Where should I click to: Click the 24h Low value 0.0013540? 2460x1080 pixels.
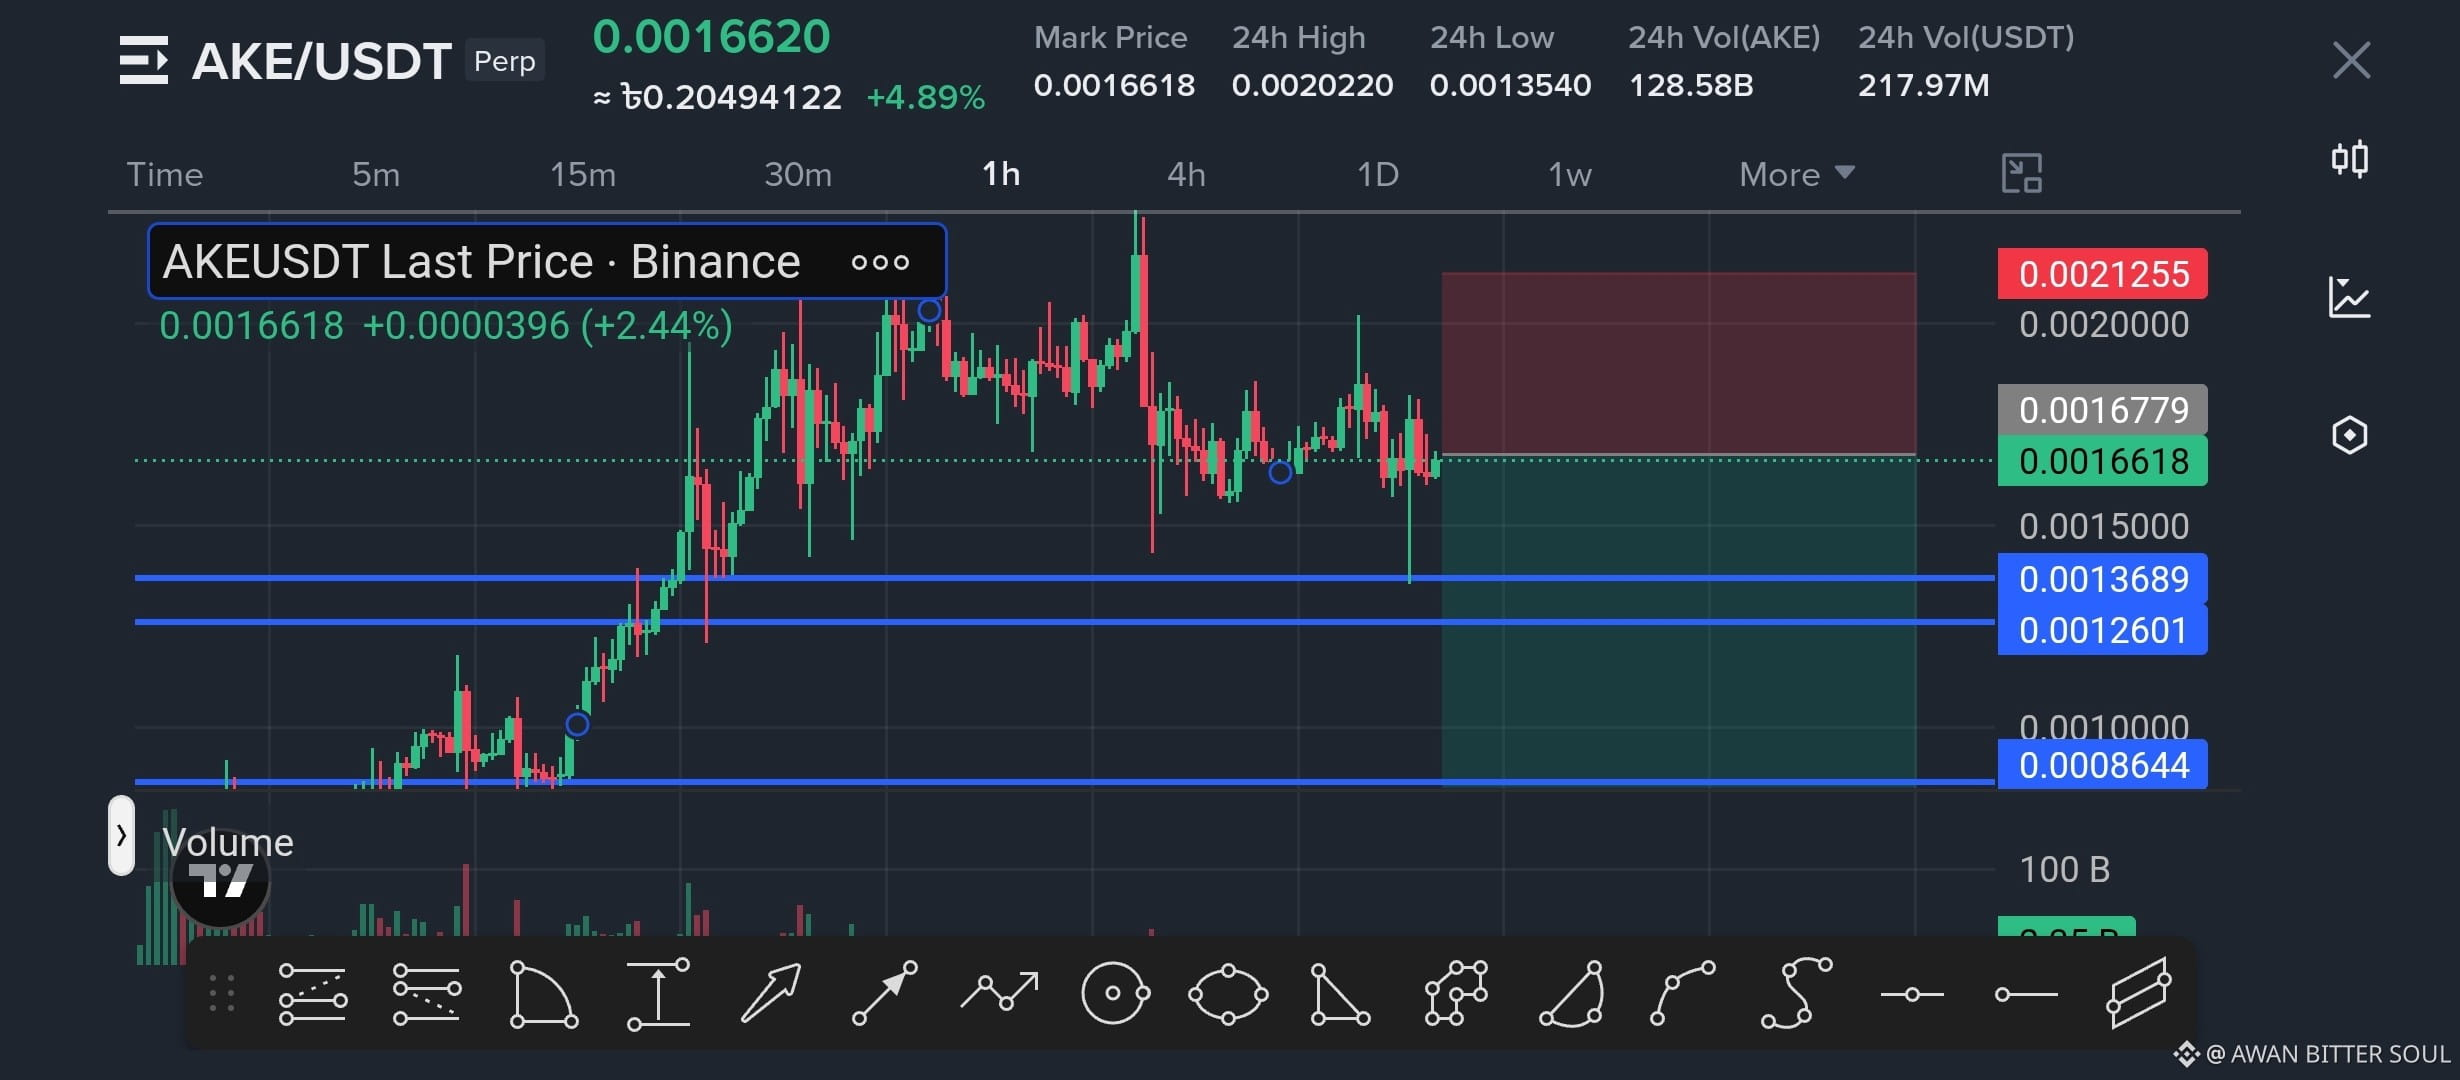(1510, 85)
